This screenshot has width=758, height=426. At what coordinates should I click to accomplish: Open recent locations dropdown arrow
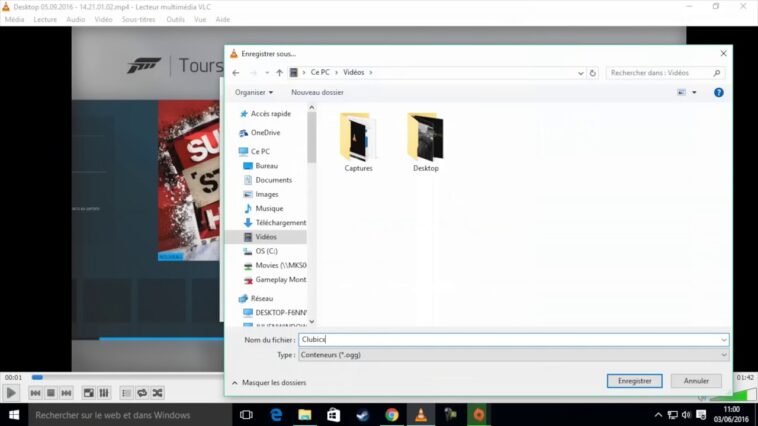tap(267, 73)
